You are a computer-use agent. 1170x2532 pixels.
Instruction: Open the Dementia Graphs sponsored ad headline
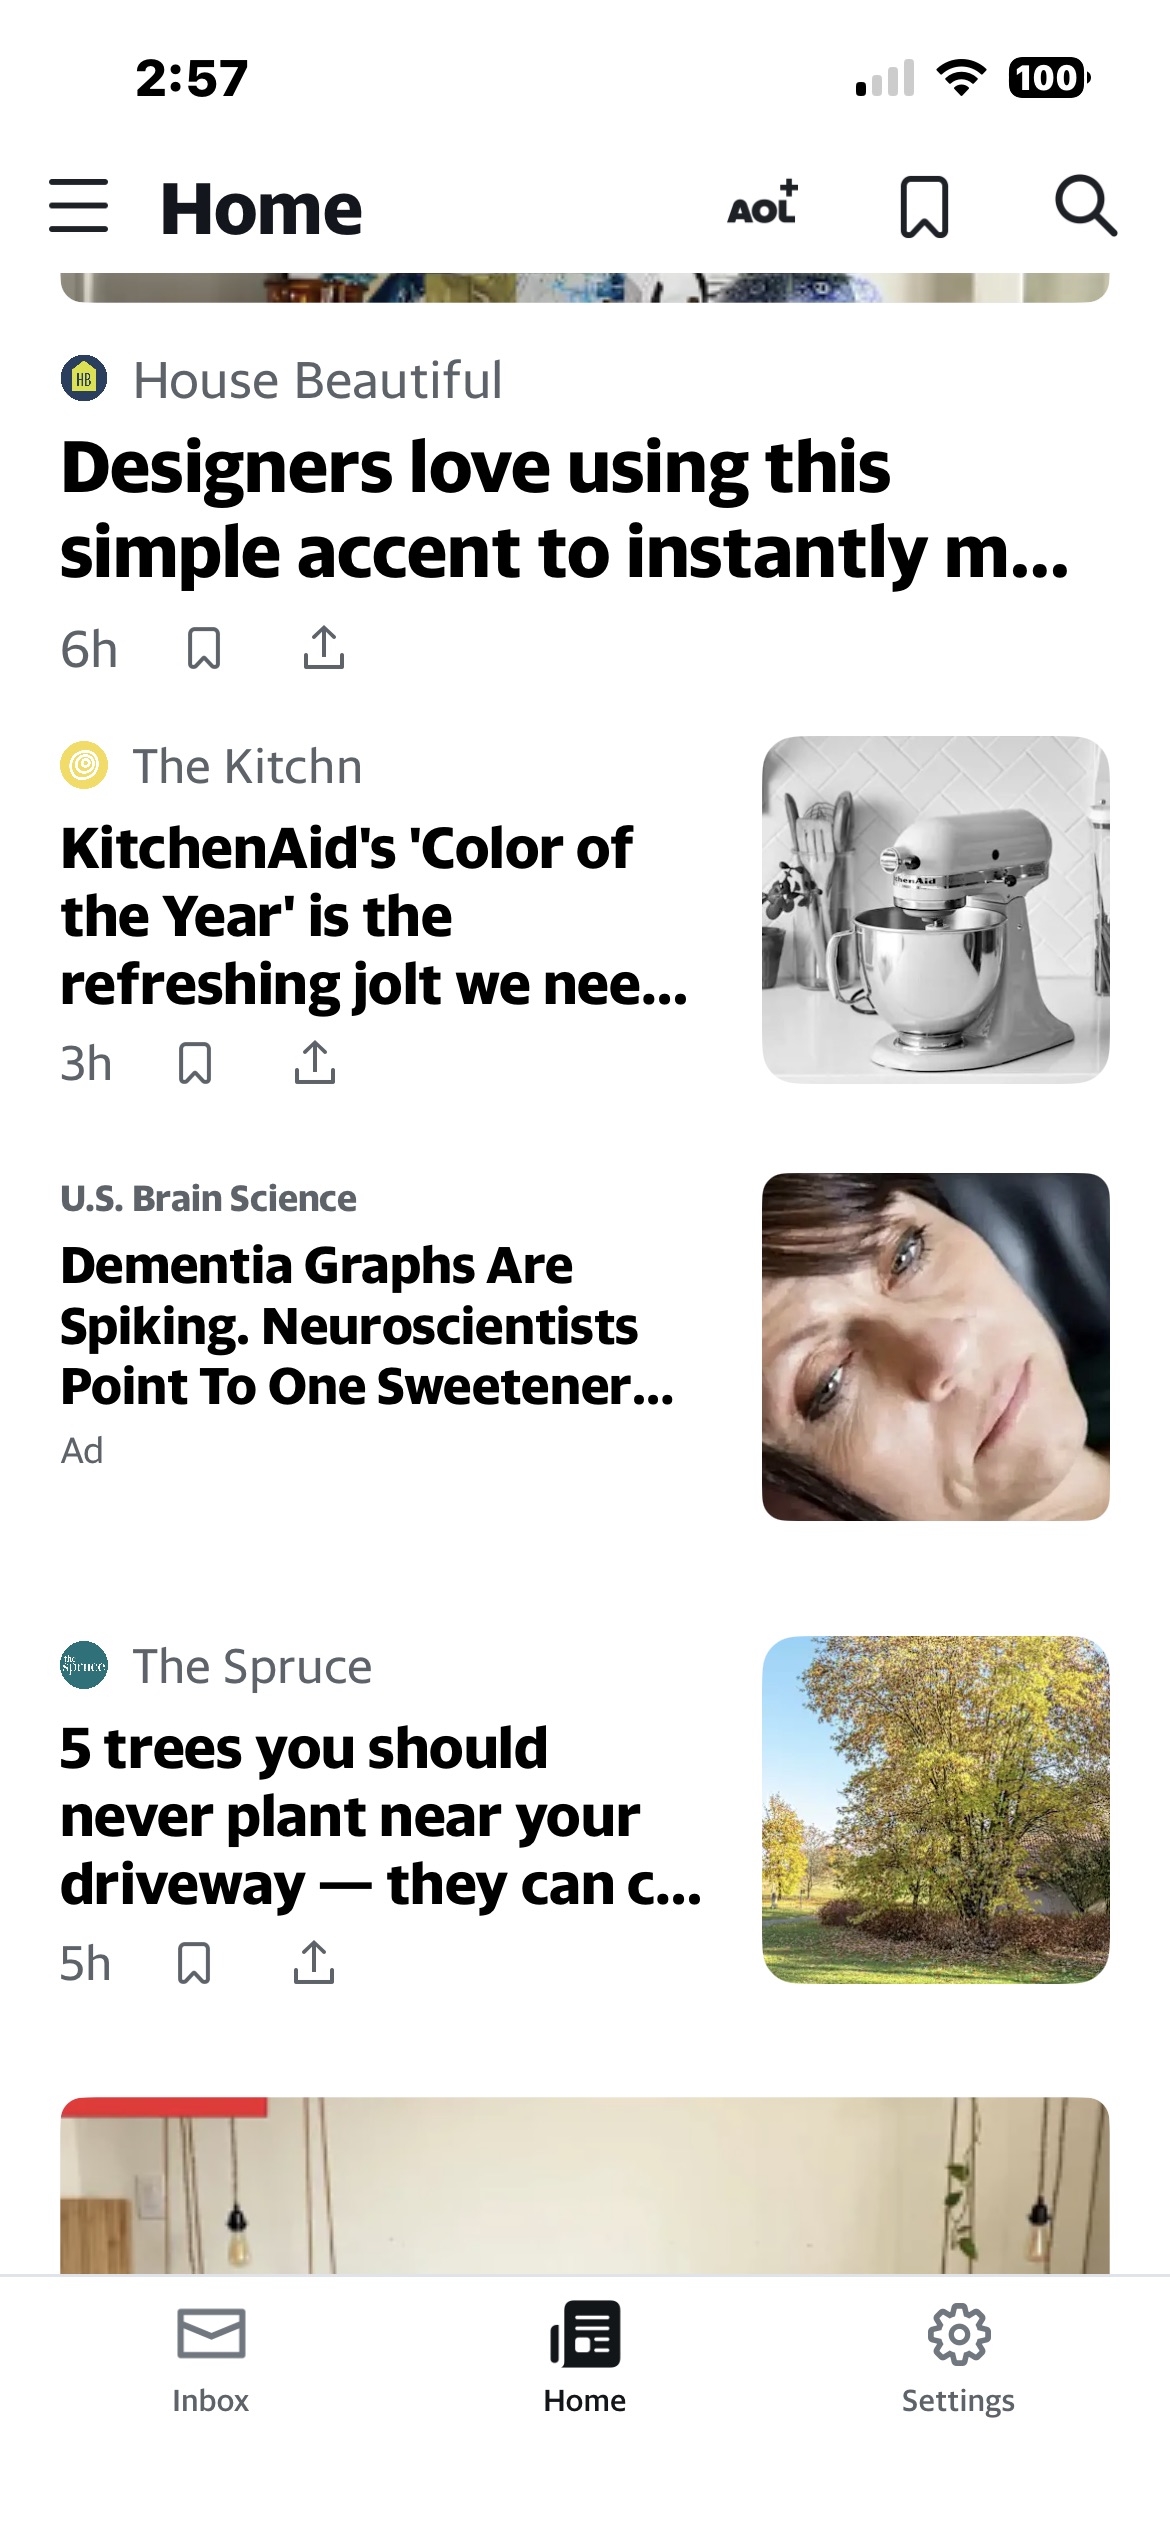pyautogui.click(x=367, y=1325)
